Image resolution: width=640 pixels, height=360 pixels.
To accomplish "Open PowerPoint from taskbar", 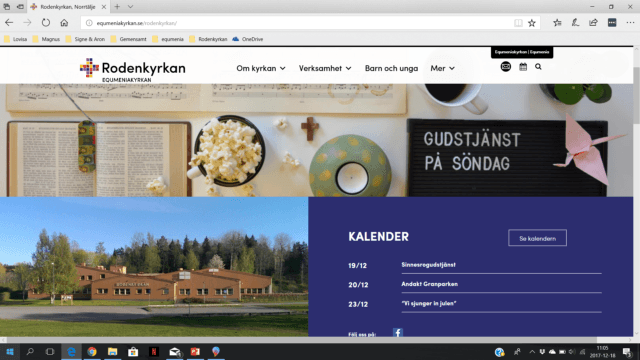I will (195, 351).
